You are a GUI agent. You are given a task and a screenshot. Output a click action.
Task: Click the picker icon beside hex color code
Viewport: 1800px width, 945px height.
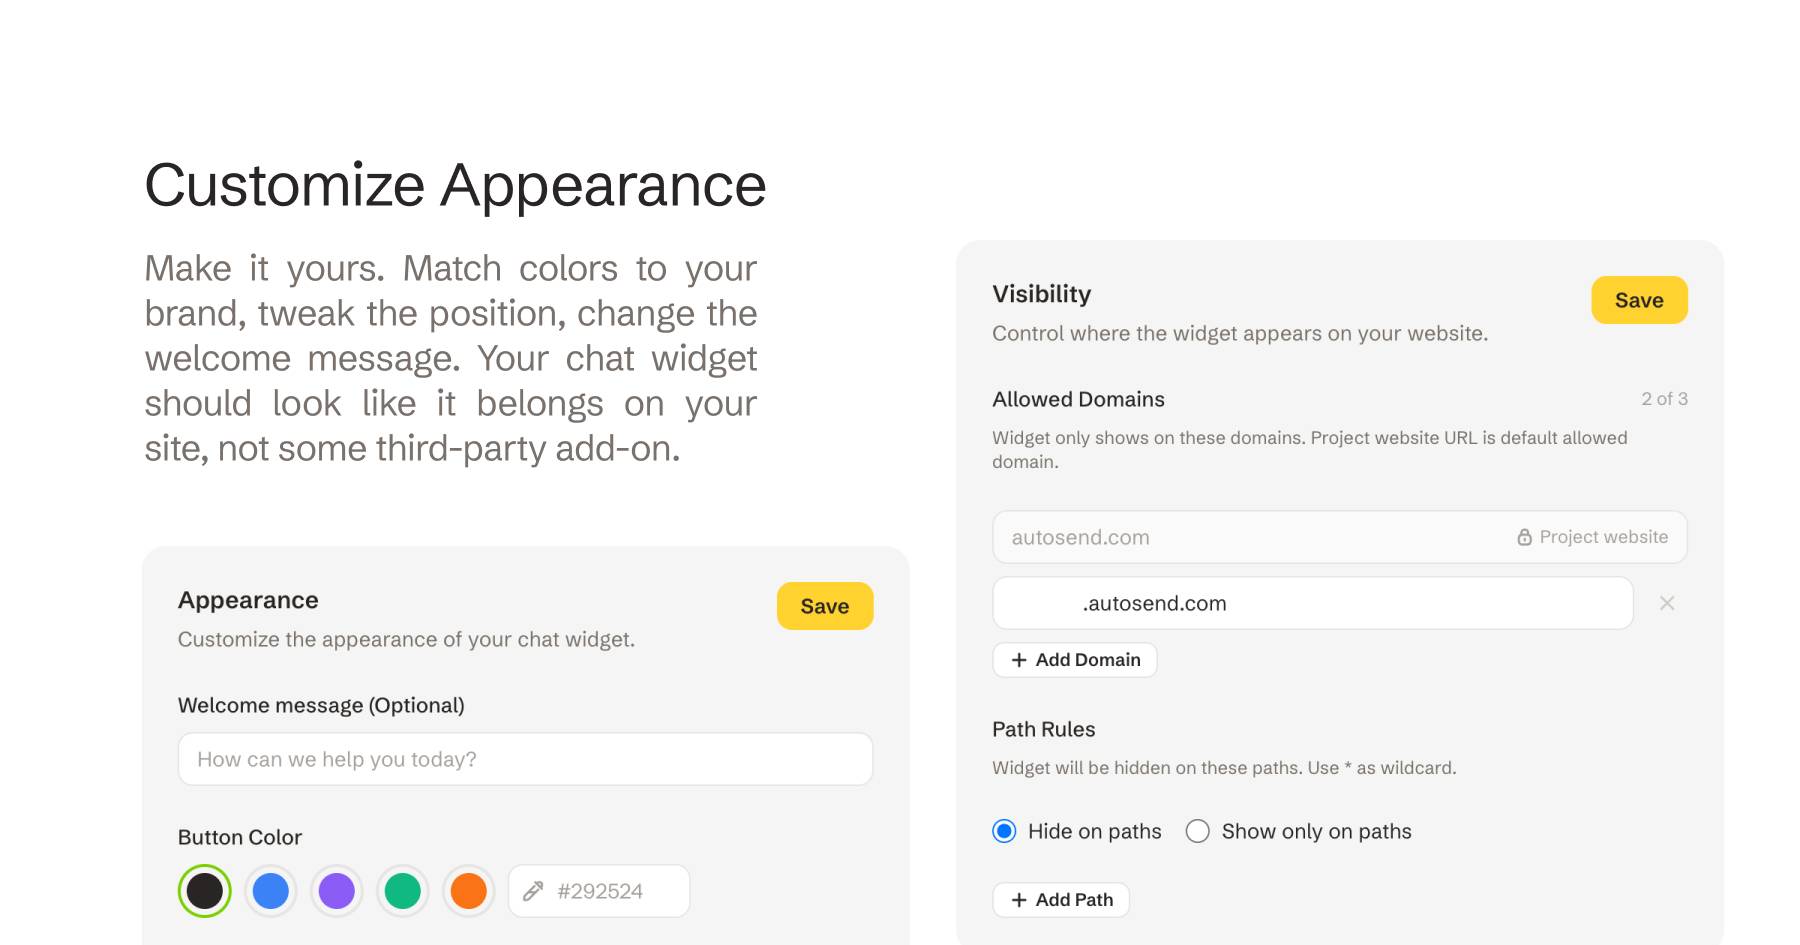point(533,891)
